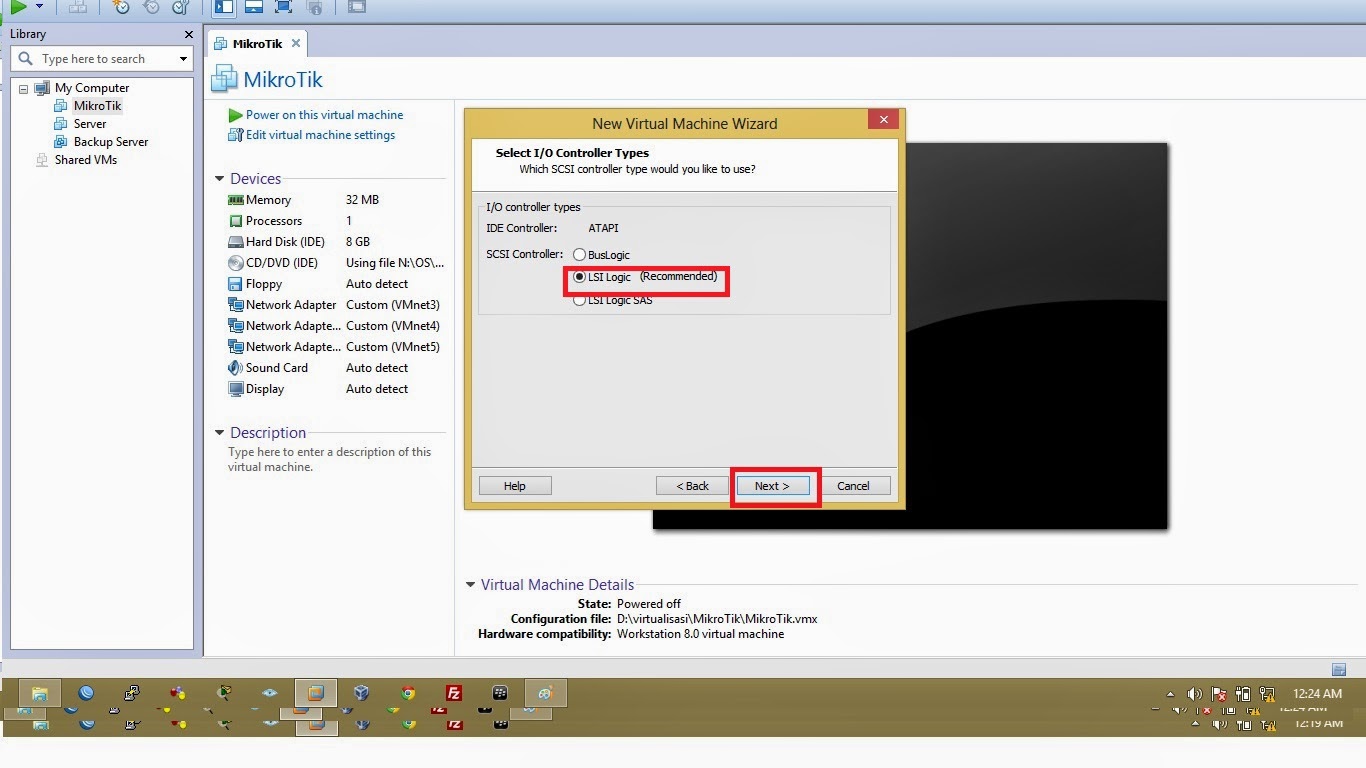Click the Network Adapter row with VMnet4
Viewport: 1366px width, 768px height.
click(x=335, y=326)
